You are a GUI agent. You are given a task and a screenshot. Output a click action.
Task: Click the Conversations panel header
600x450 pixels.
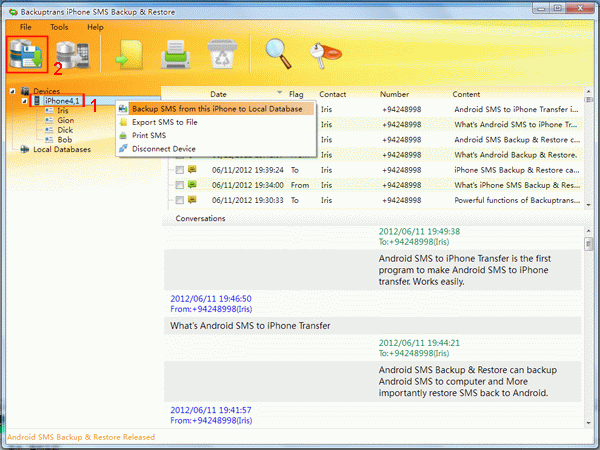click(x=200, y=218)
